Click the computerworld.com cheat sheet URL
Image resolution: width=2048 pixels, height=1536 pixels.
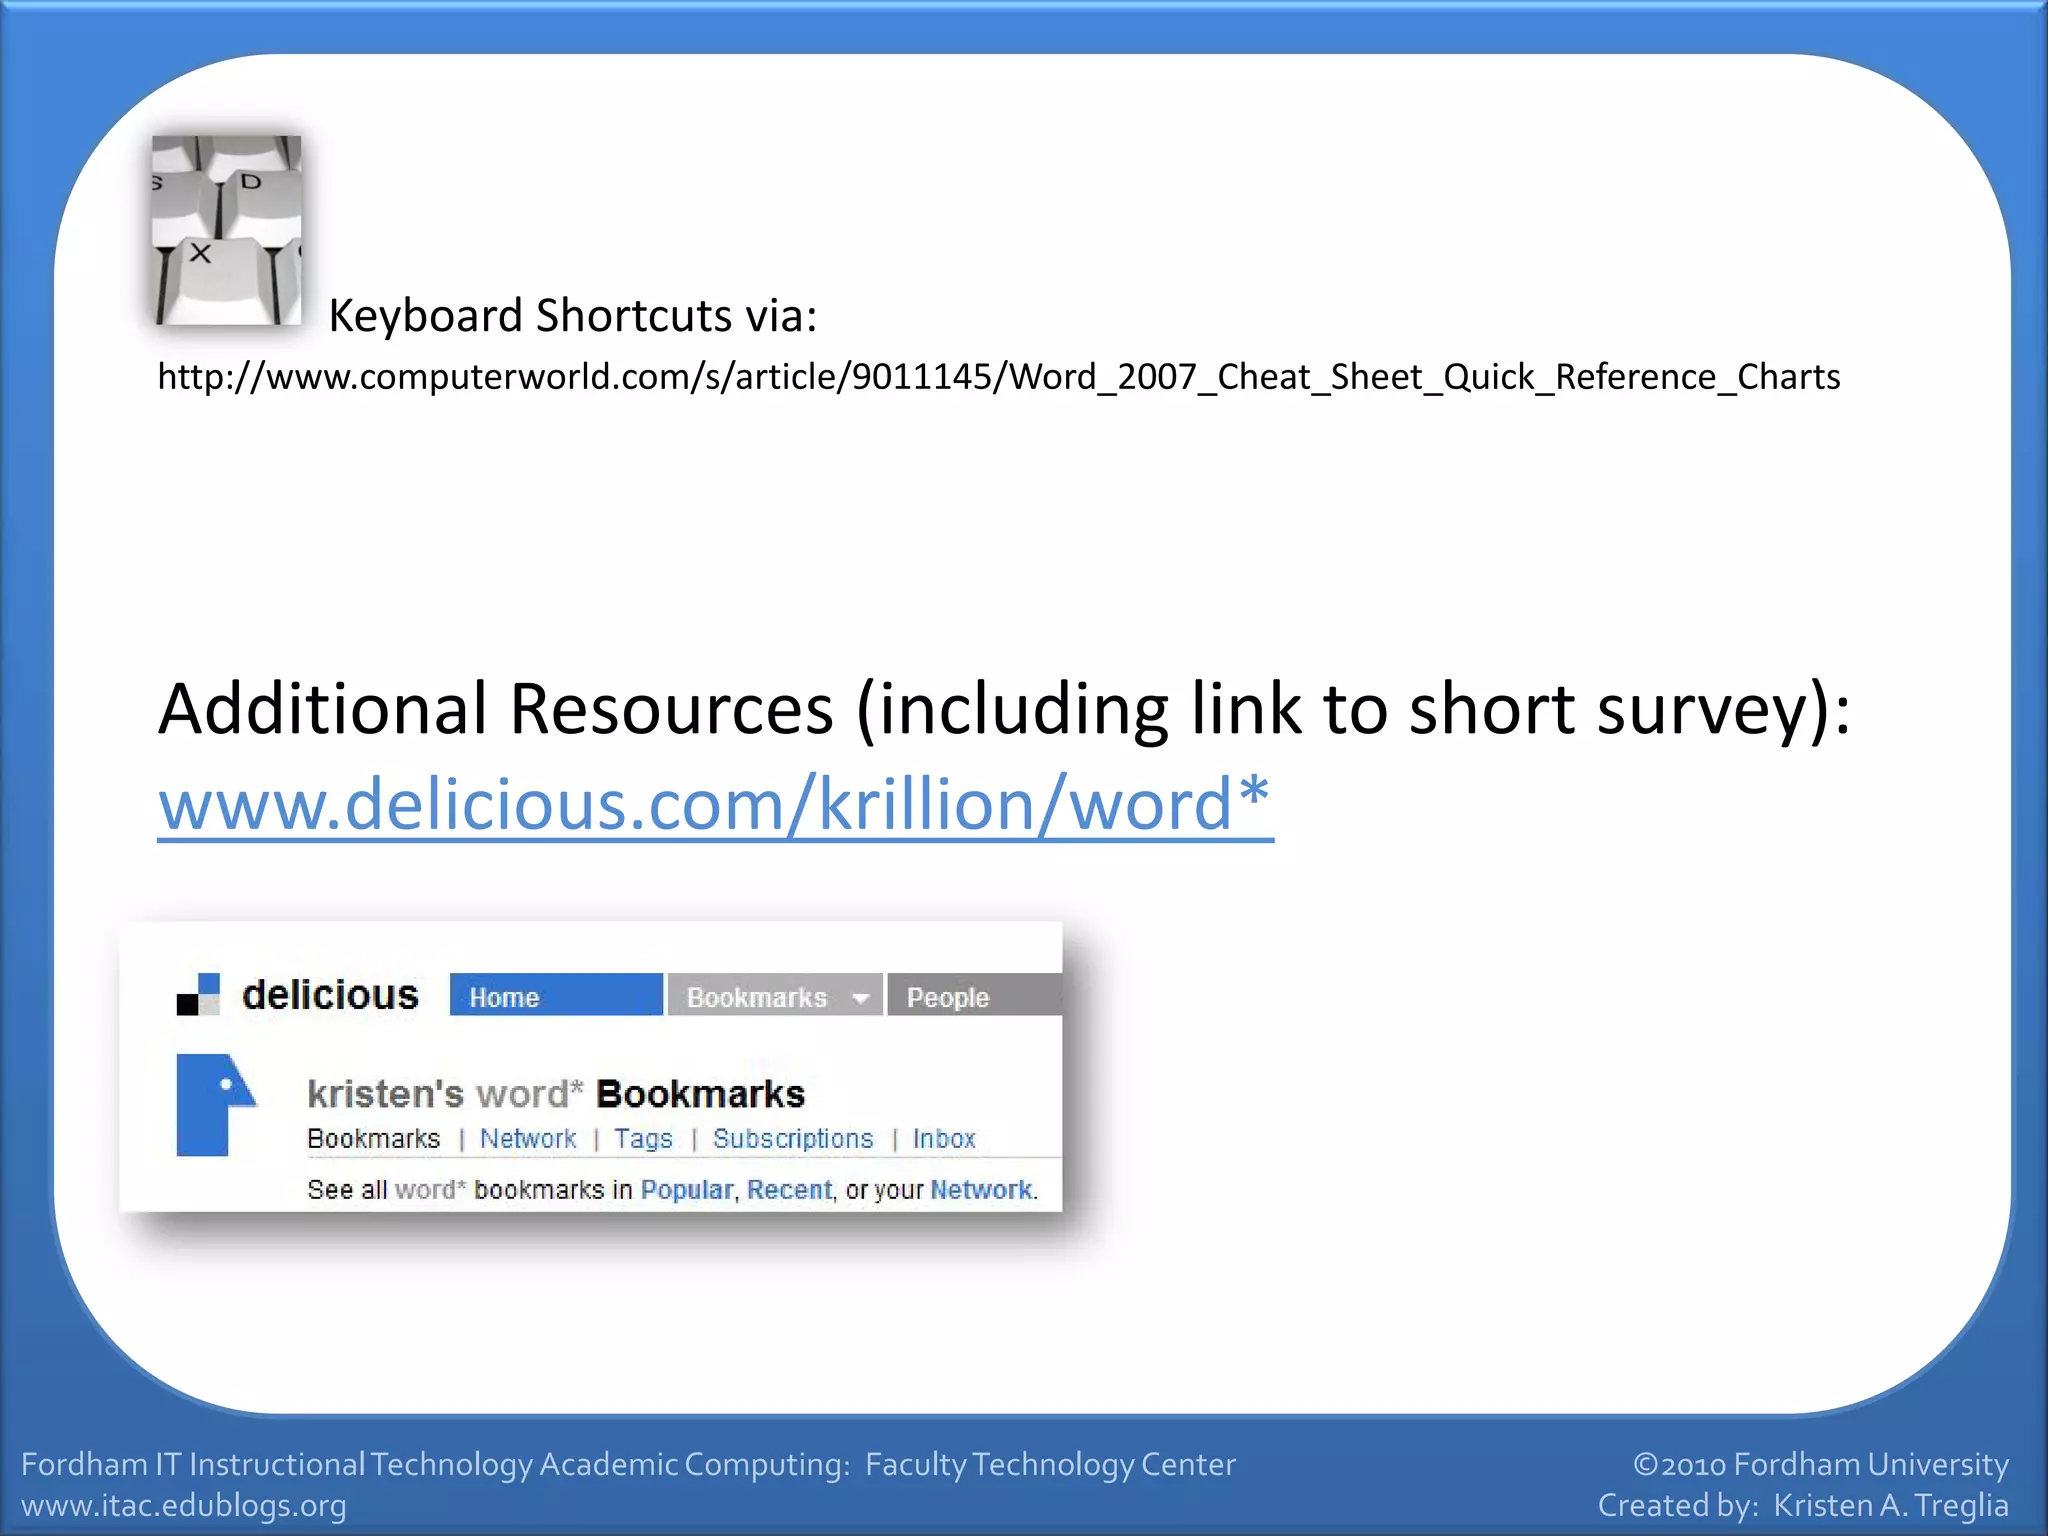(998, 377)
